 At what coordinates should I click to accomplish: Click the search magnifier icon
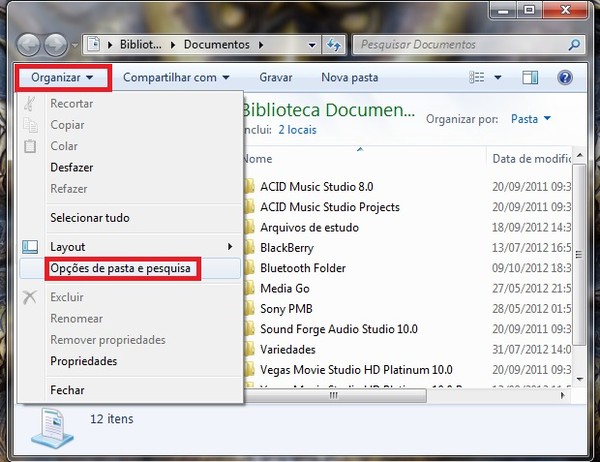(574, 45)
